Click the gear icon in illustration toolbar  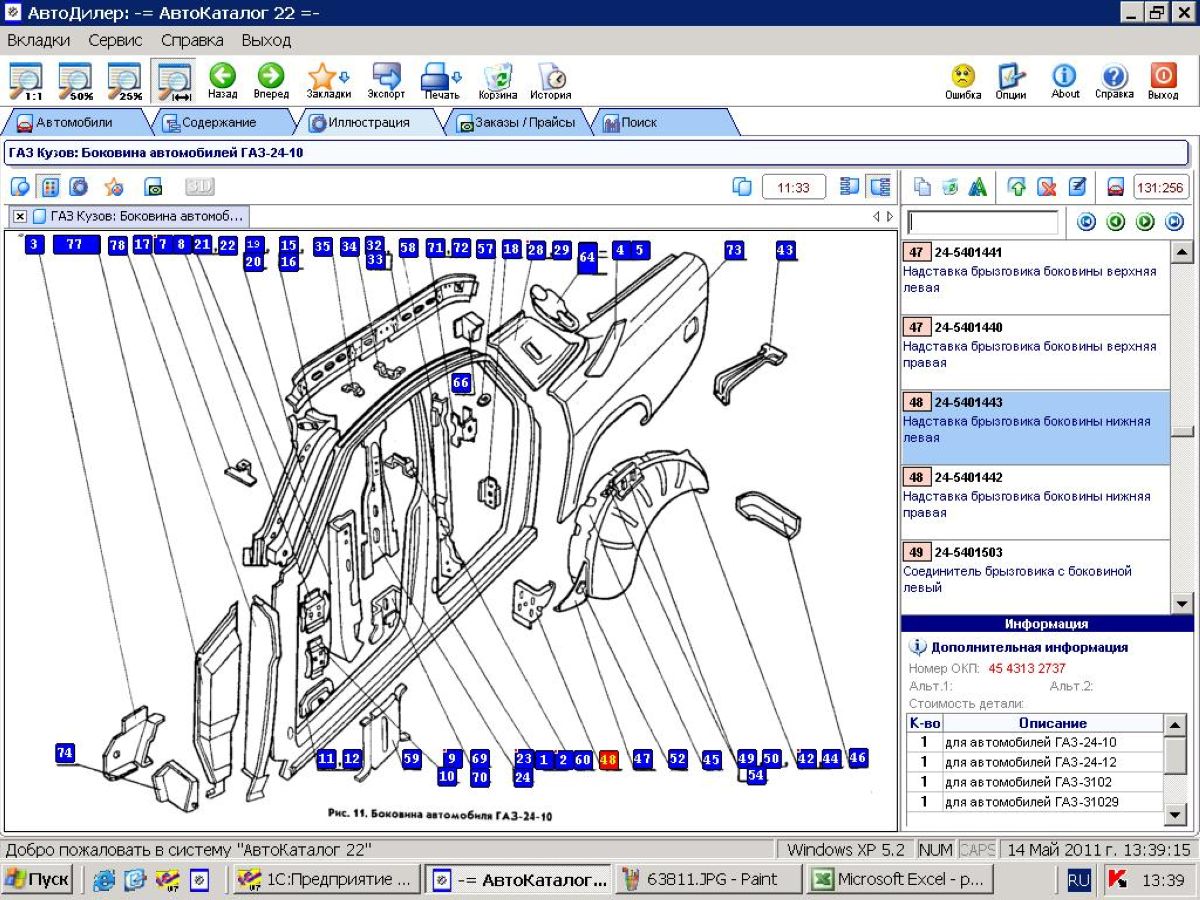pyautogui.click(x=78, y=187)
